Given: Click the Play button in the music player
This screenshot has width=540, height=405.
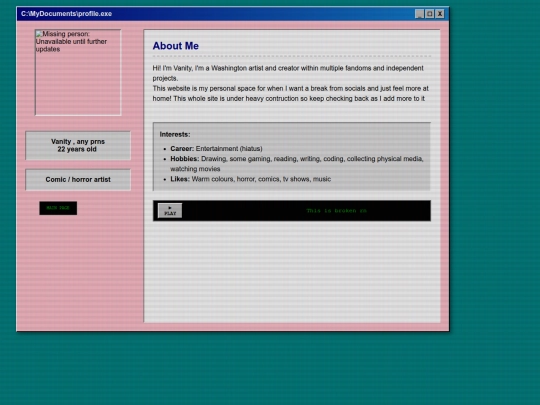Looking at the screenshot, I should pos(170,210).
